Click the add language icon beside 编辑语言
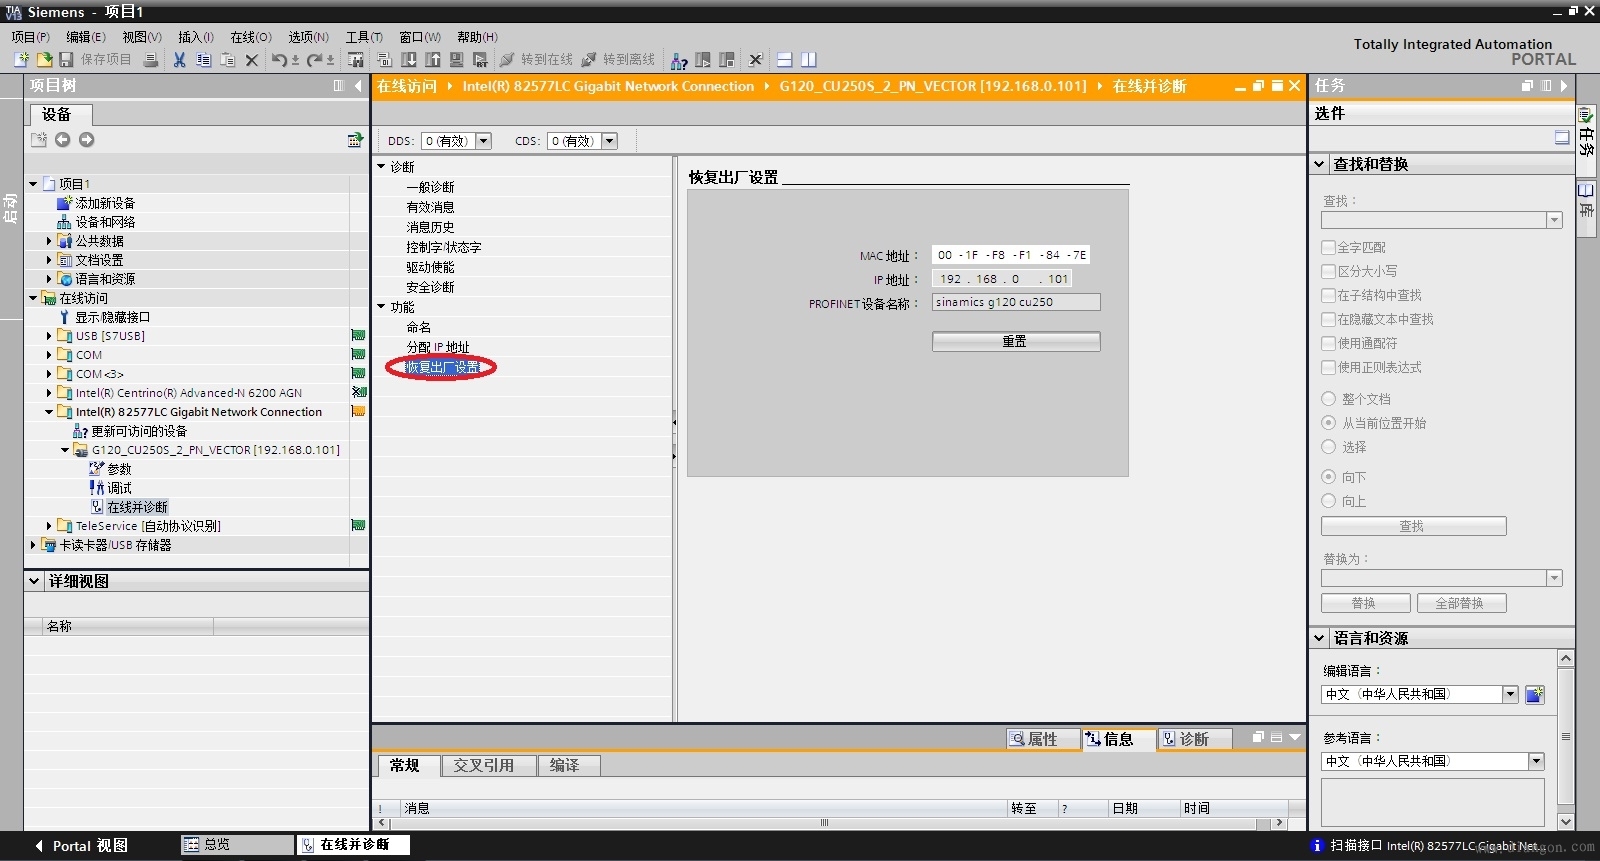 tap(1535, 694)
